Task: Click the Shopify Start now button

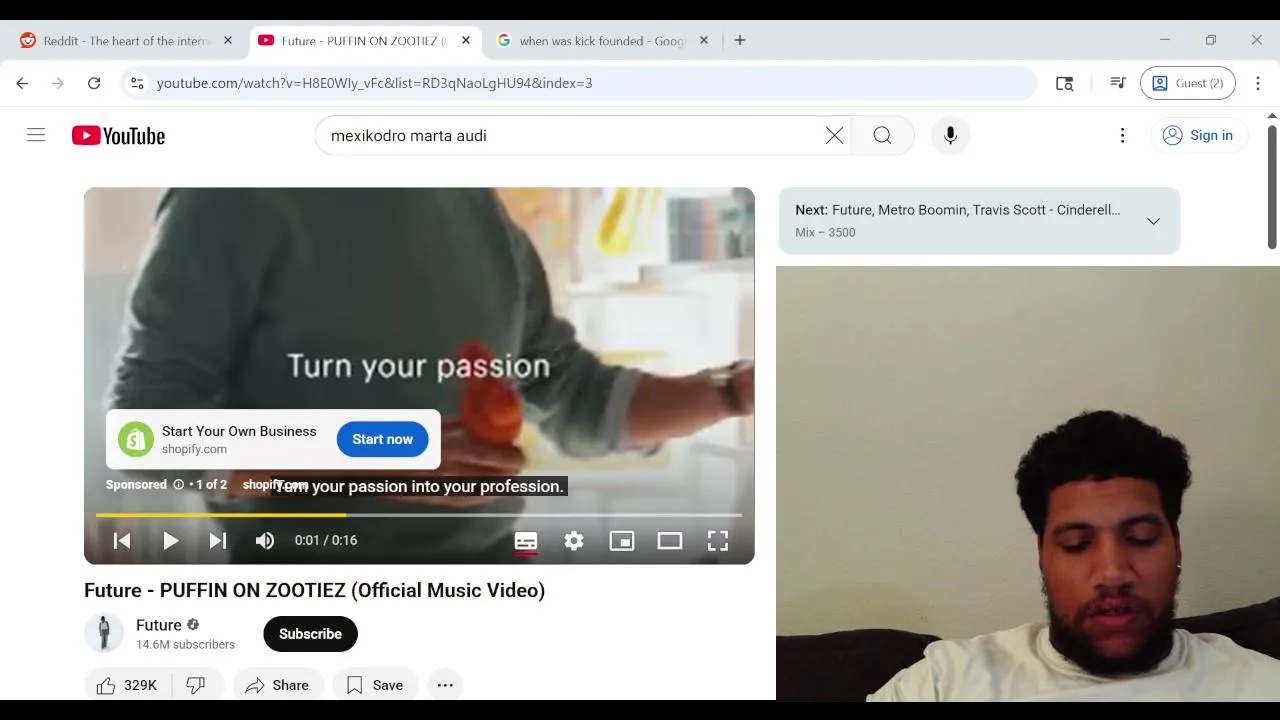Action: click(382, 439)
